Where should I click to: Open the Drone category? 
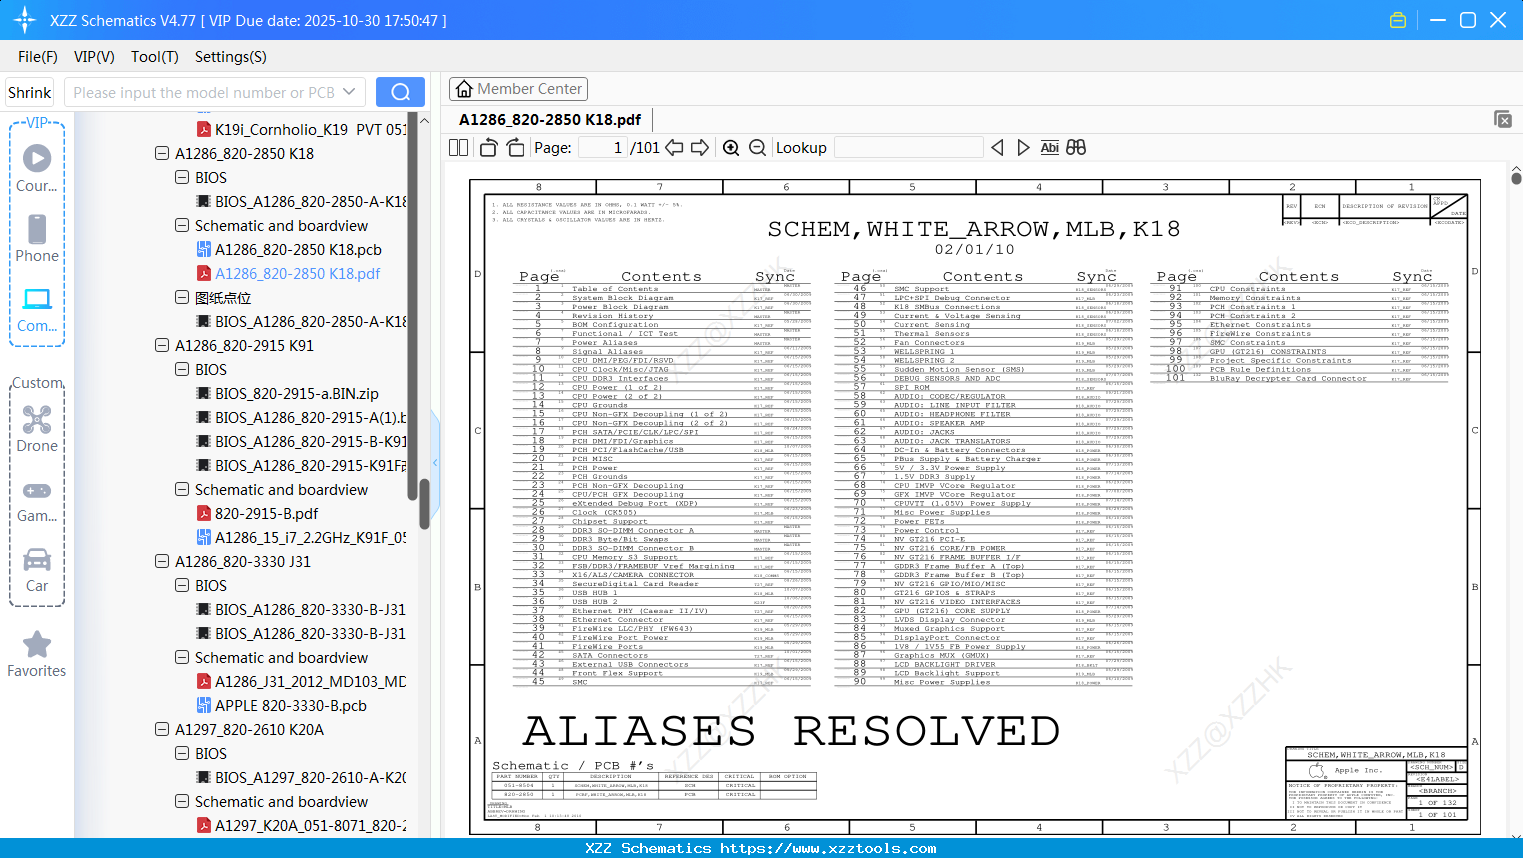pyautogui.click(x=37, y=428)
